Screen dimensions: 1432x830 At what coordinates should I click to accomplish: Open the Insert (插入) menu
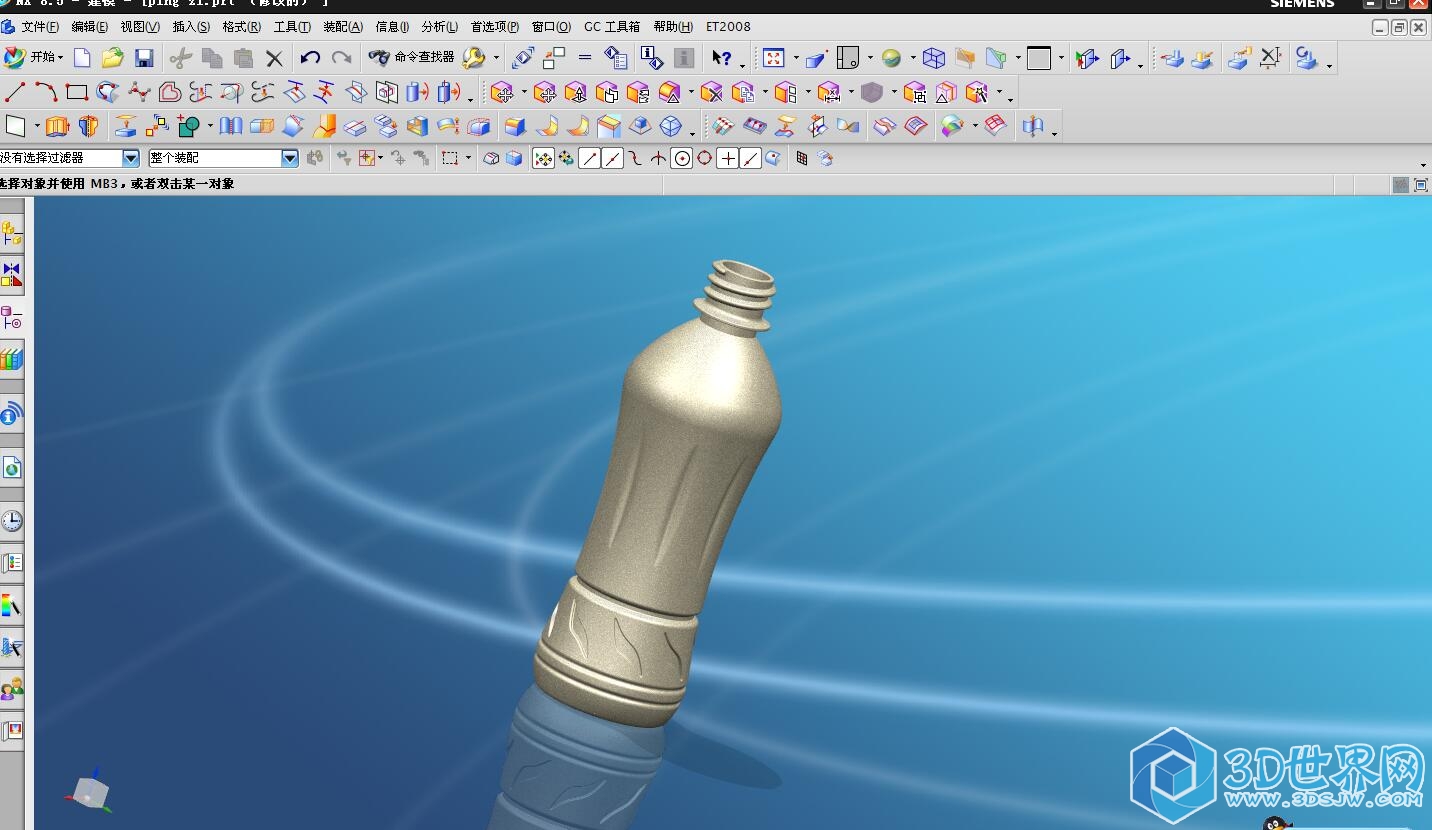pos(191,27)
